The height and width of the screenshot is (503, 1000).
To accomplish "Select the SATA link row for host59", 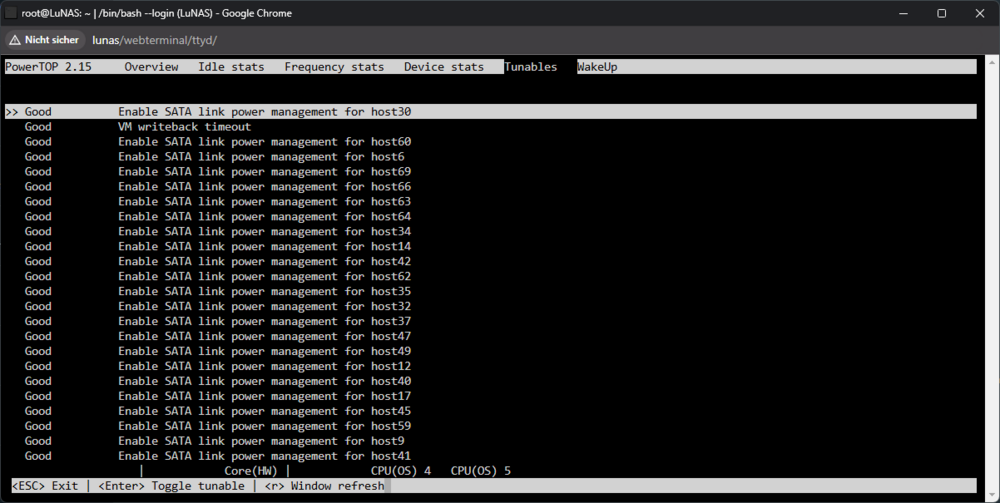I will (x=490, y=426).
